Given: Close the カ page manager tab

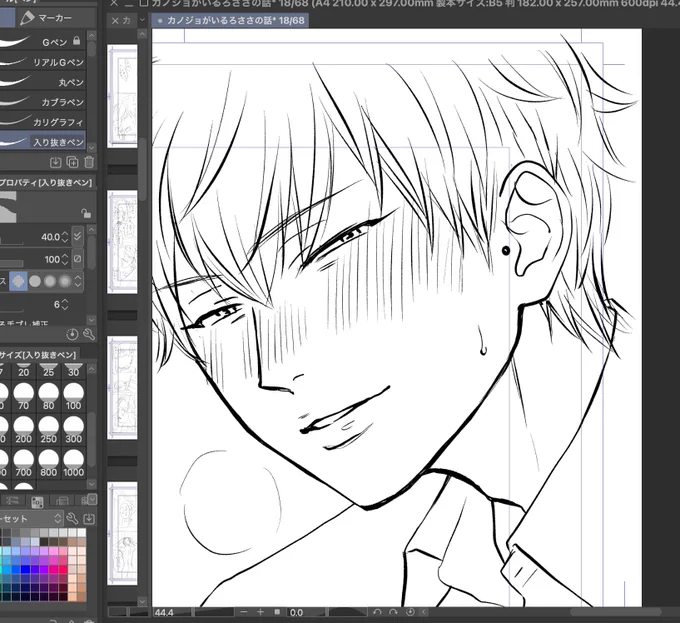Looking at the screenshot, I should click(x=115, y=20).
